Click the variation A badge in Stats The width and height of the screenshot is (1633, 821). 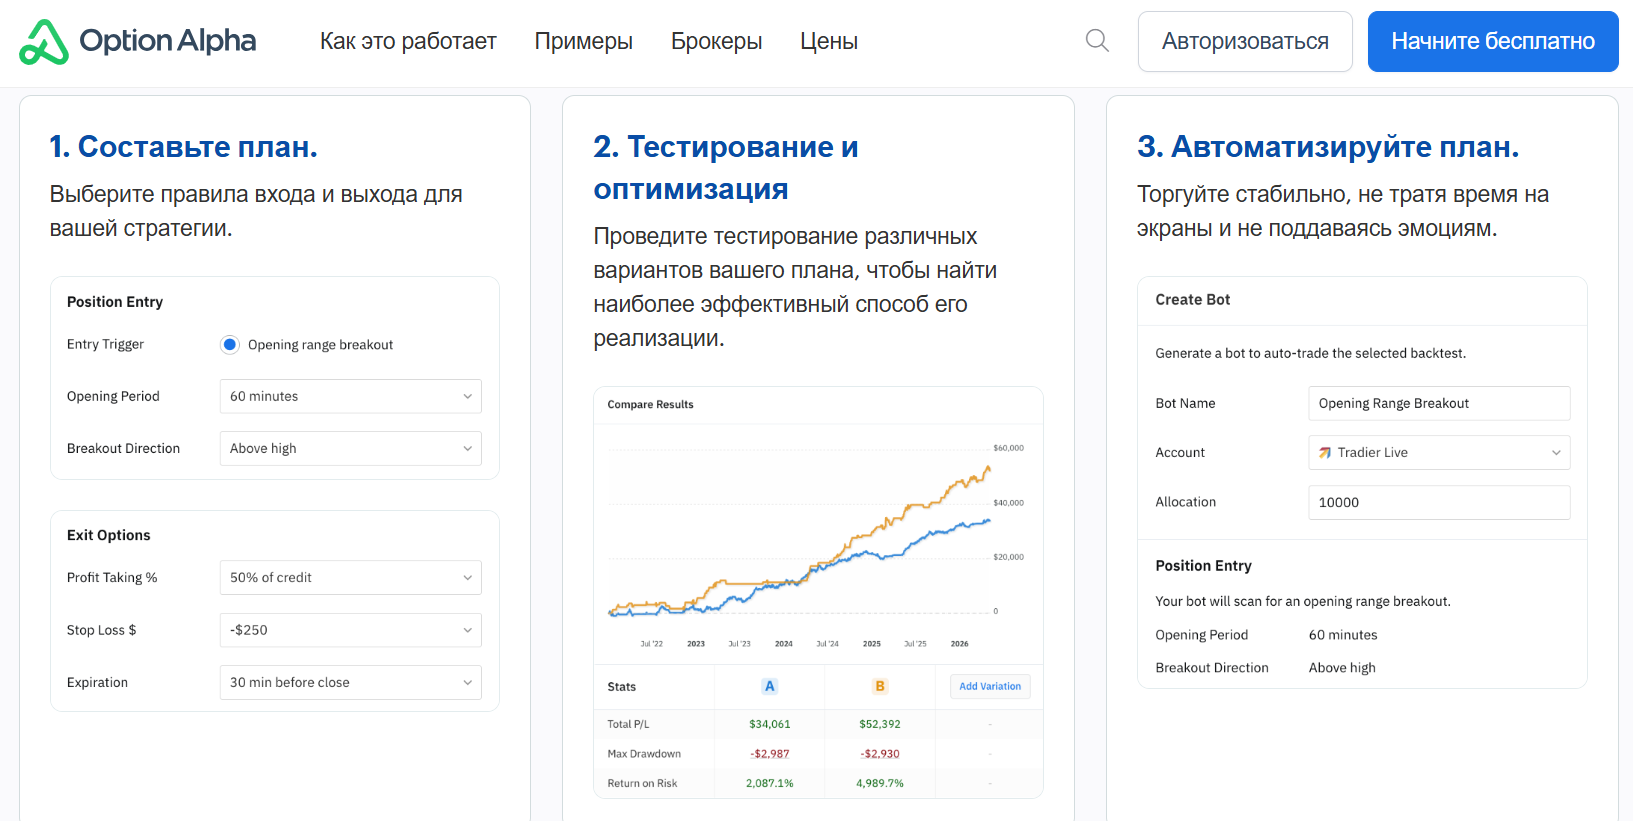click(769, 686)
